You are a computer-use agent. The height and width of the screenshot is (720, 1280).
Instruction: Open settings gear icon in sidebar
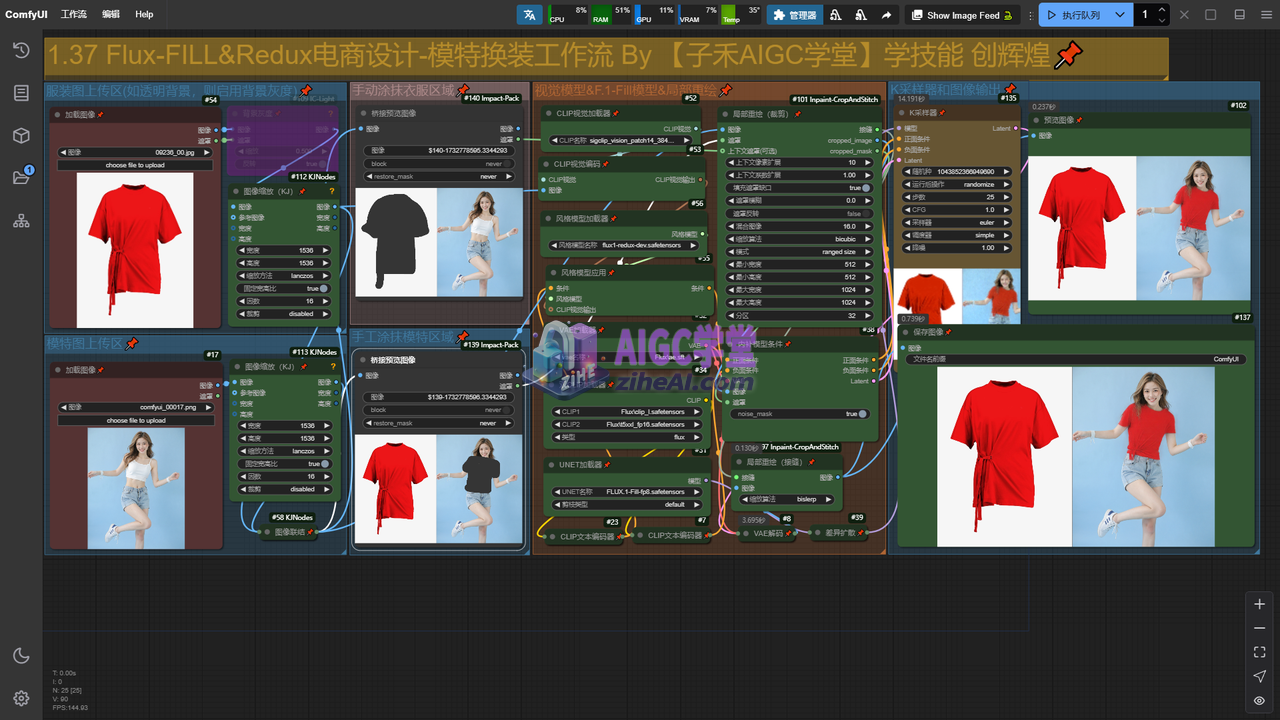coord(21,698)
